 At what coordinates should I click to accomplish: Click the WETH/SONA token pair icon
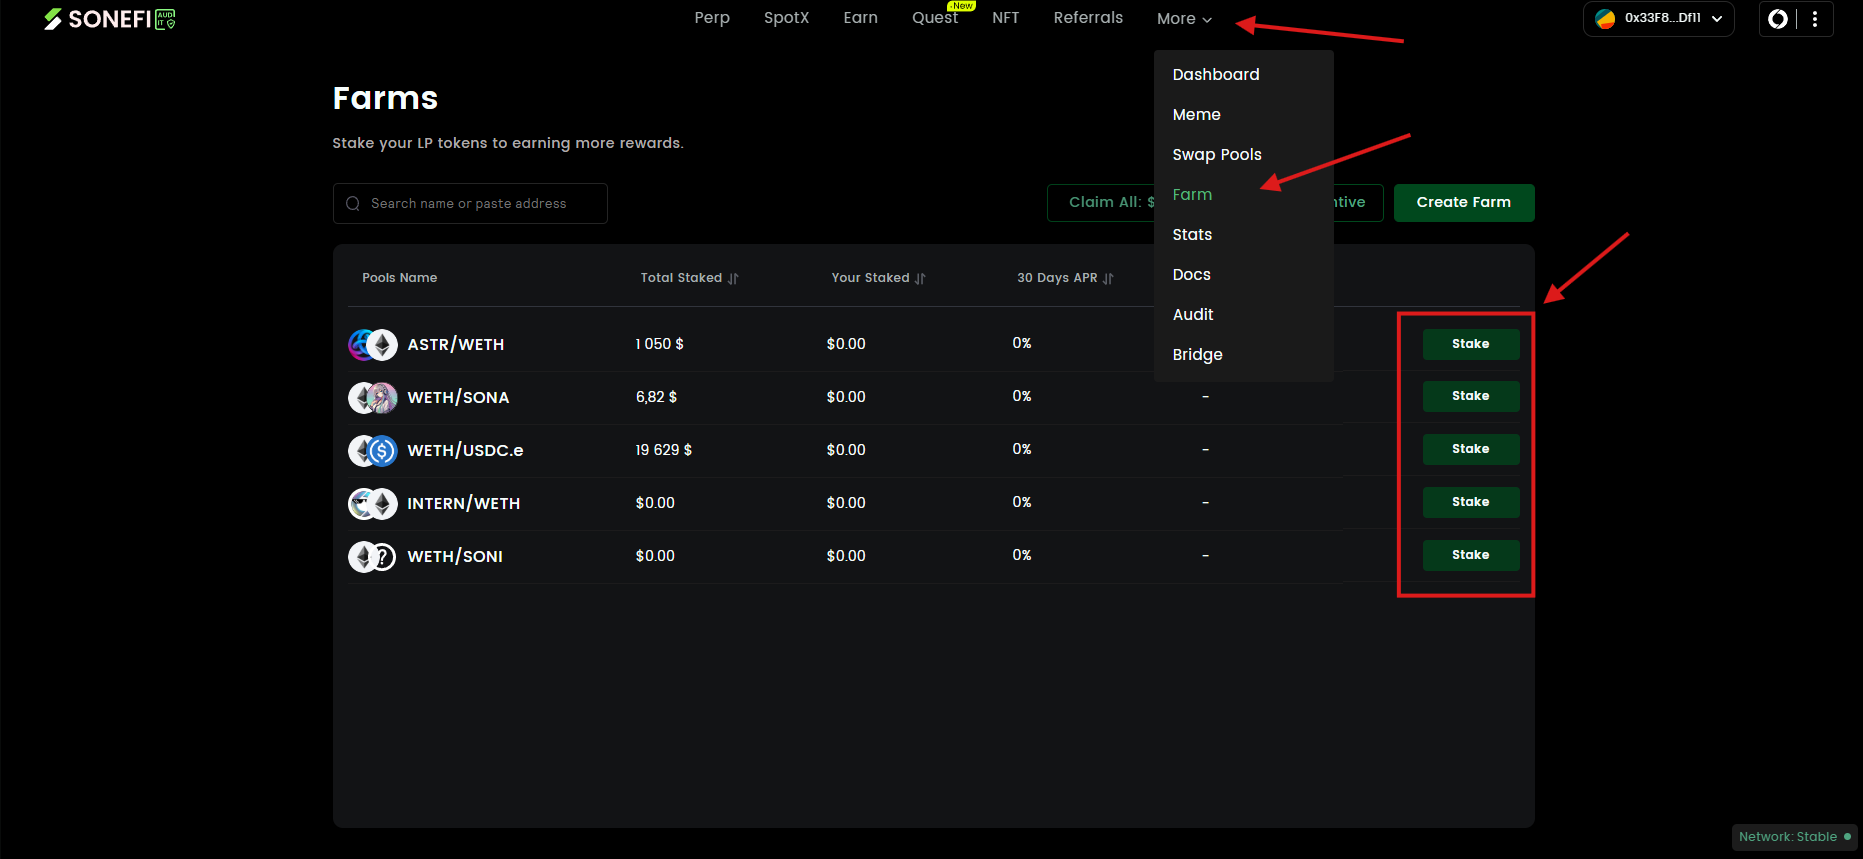click(x=372, y=398)
